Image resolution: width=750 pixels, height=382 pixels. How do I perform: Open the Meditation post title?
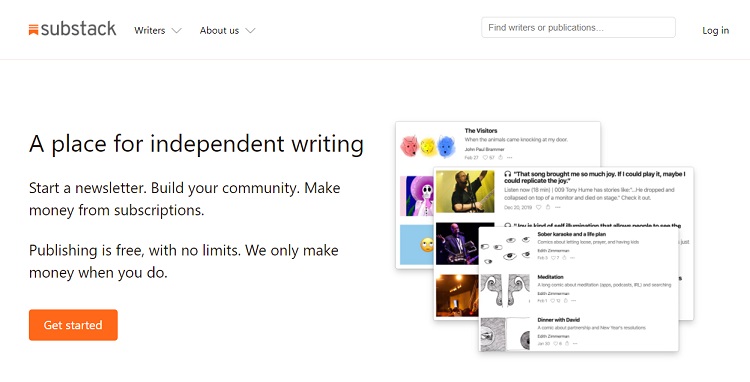[550, 277]
